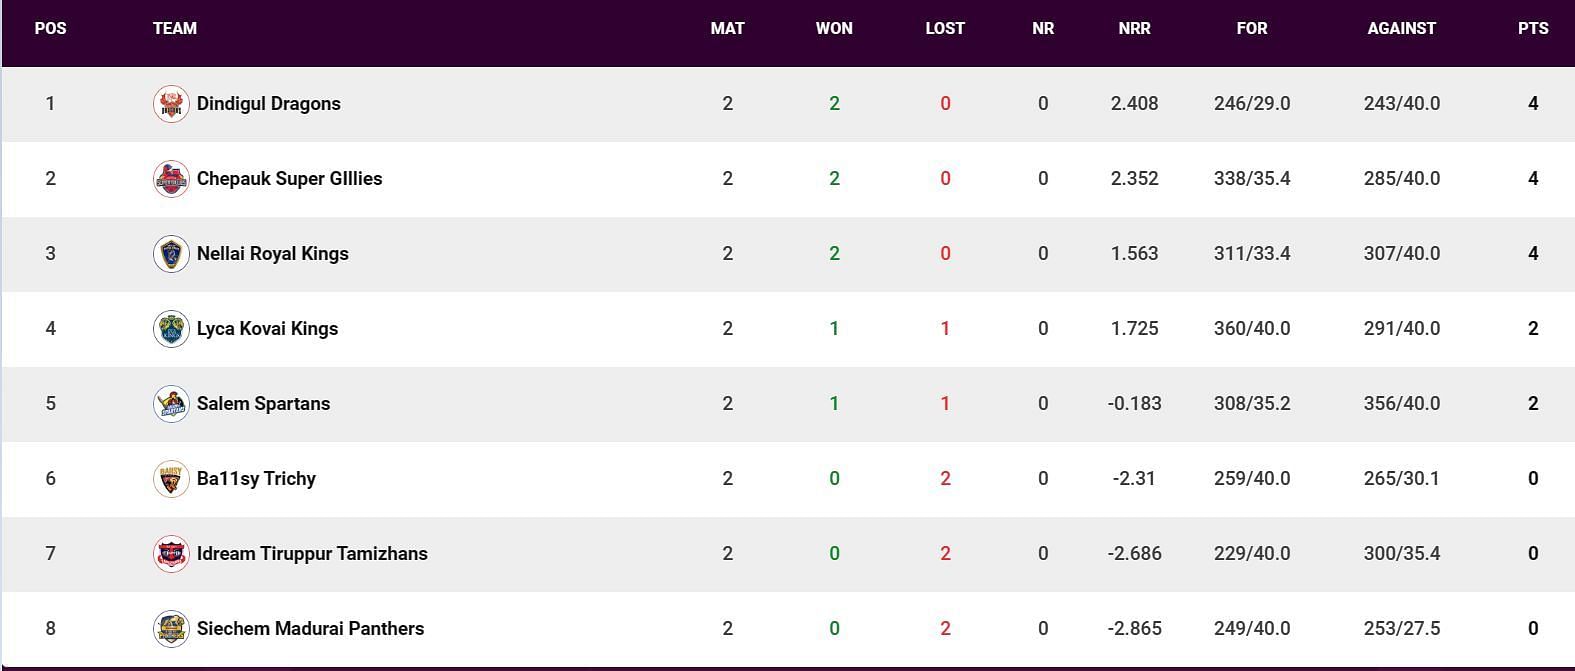
Task: Click the Ba11sy Trichy team logo
Action: pos(171,479)
